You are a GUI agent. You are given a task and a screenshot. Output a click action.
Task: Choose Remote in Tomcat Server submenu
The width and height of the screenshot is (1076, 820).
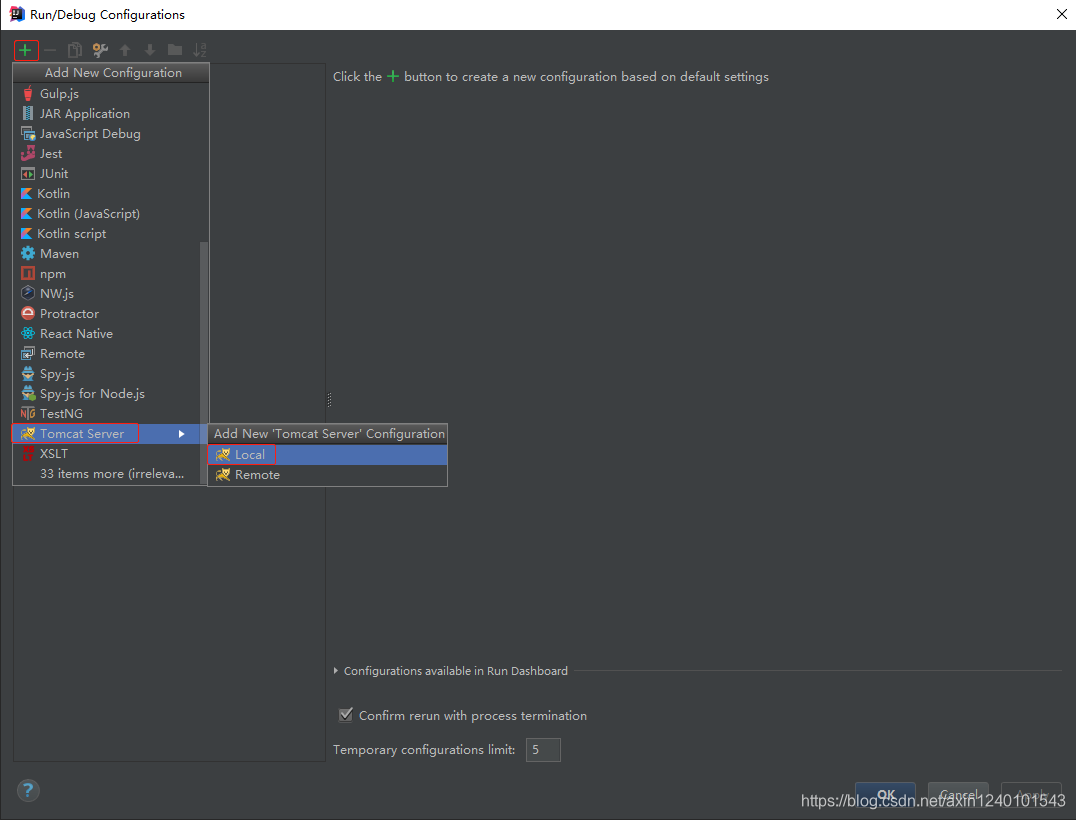click(x=327, y=475)
